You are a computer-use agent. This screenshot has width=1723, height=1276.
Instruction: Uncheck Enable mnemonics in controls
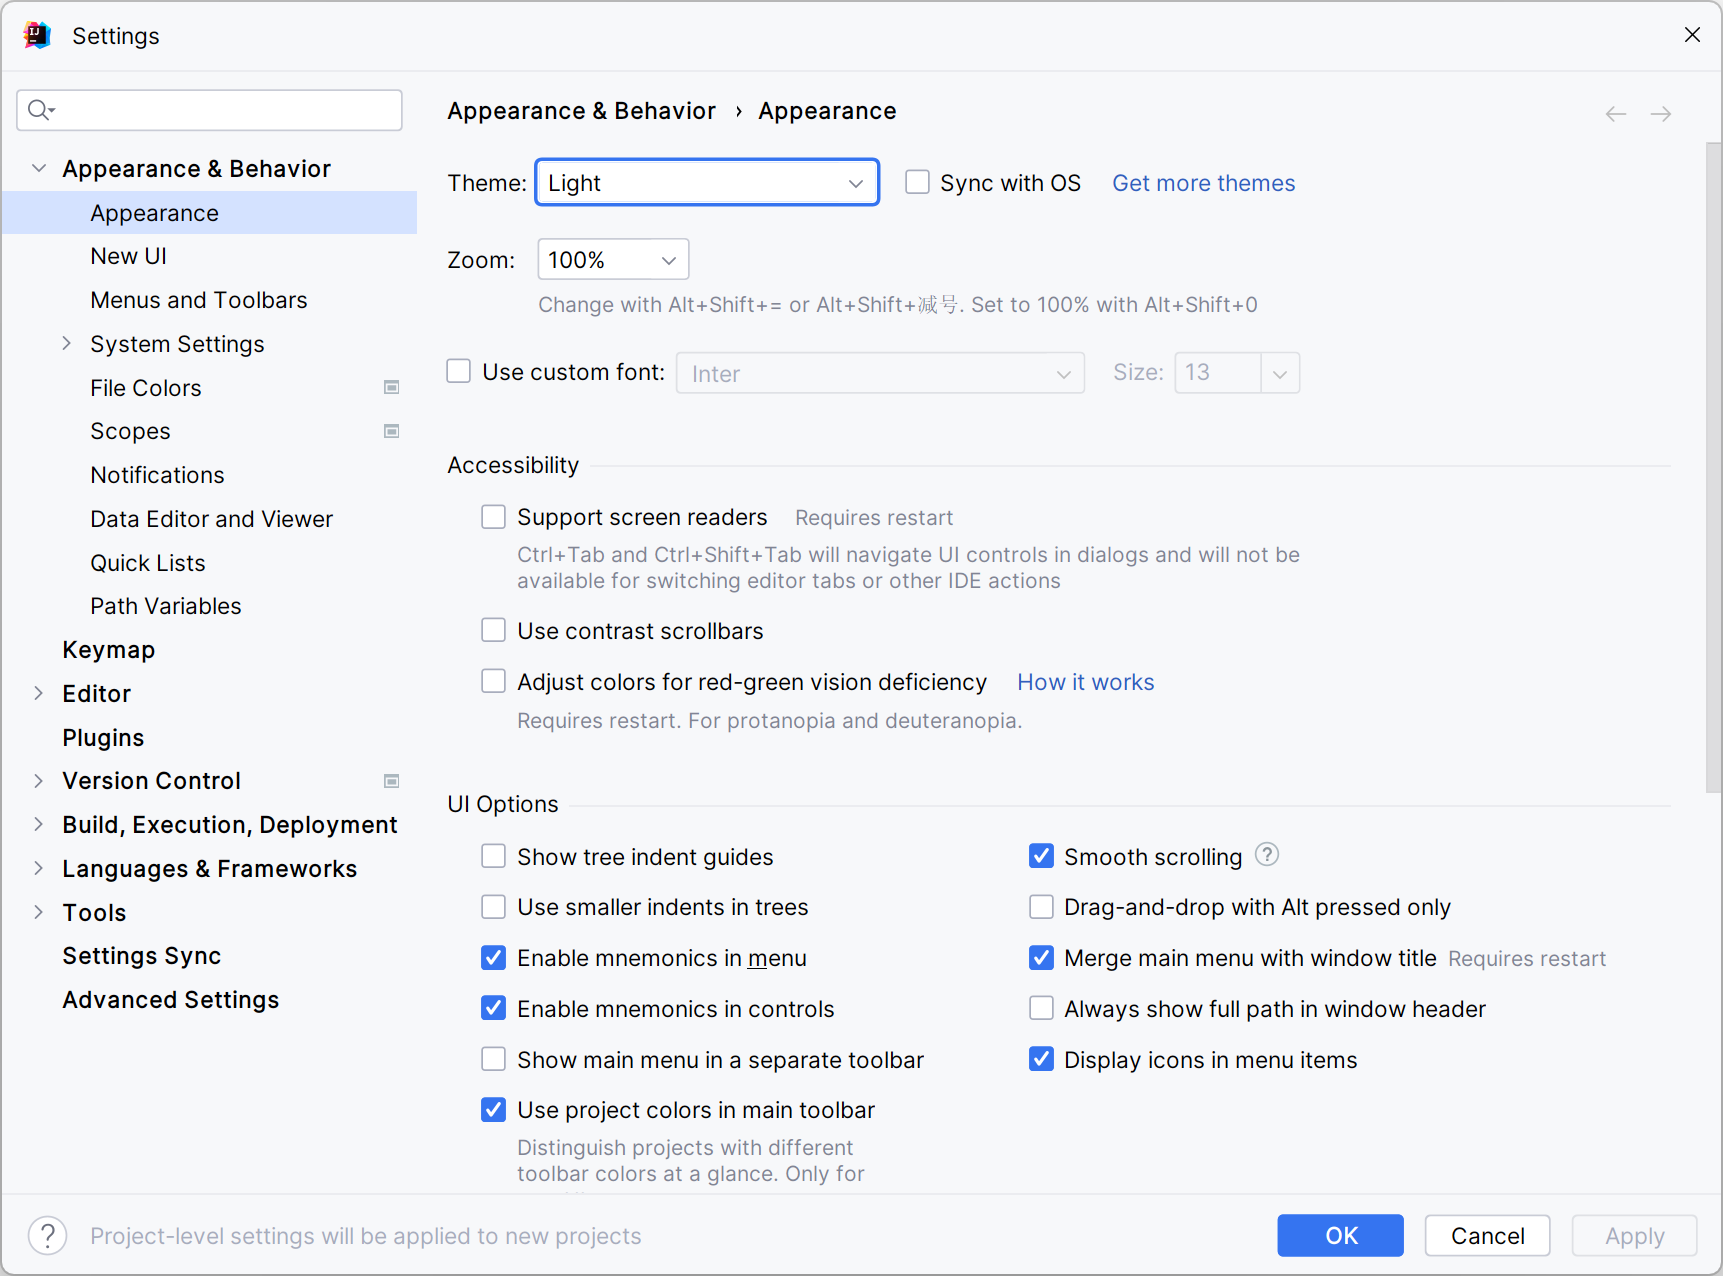(493, 1008)
